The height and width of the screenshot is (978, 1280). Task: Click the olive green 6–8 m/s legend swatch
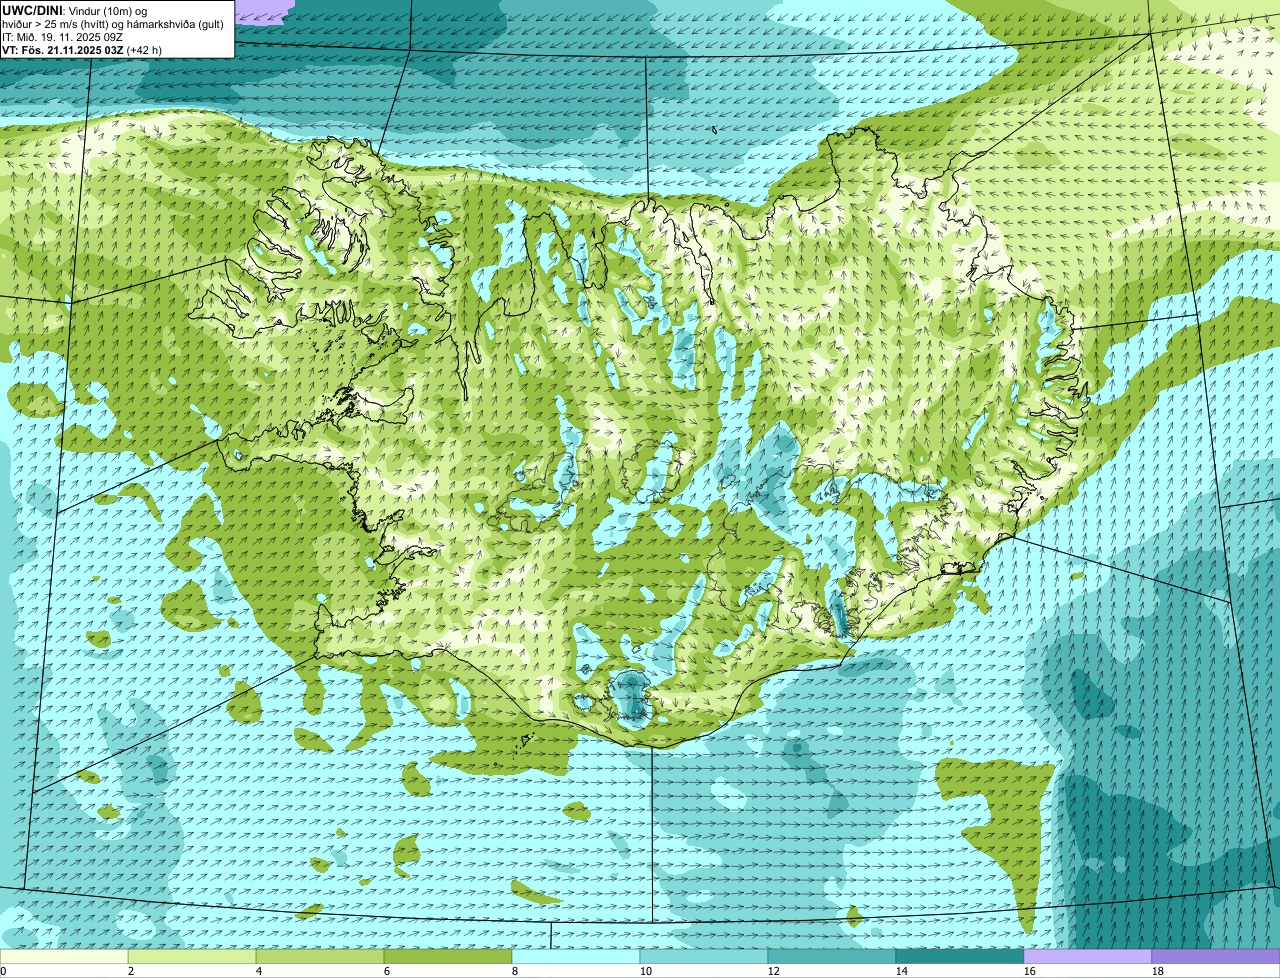tap(448, 957)
